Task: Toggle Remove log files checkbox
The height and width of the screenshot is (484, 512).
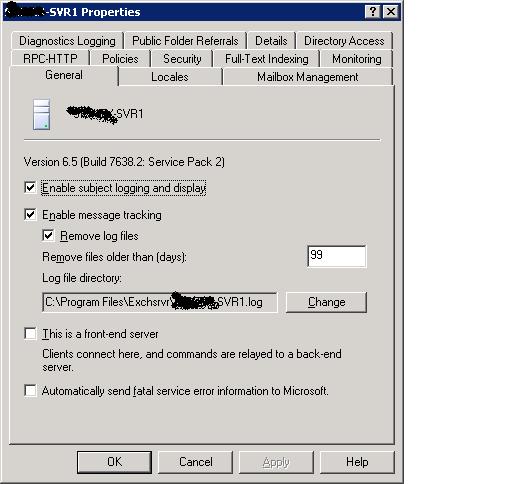Action: [x=48, y=236]
